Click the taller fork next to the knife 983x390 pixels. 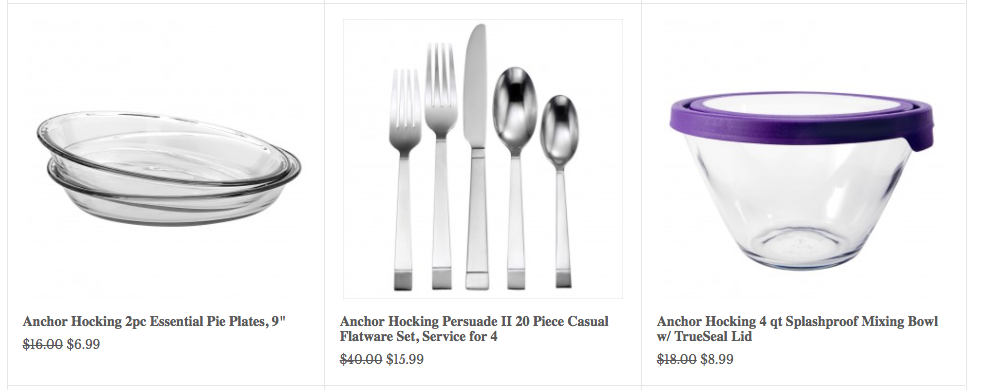tap(441, 166)
